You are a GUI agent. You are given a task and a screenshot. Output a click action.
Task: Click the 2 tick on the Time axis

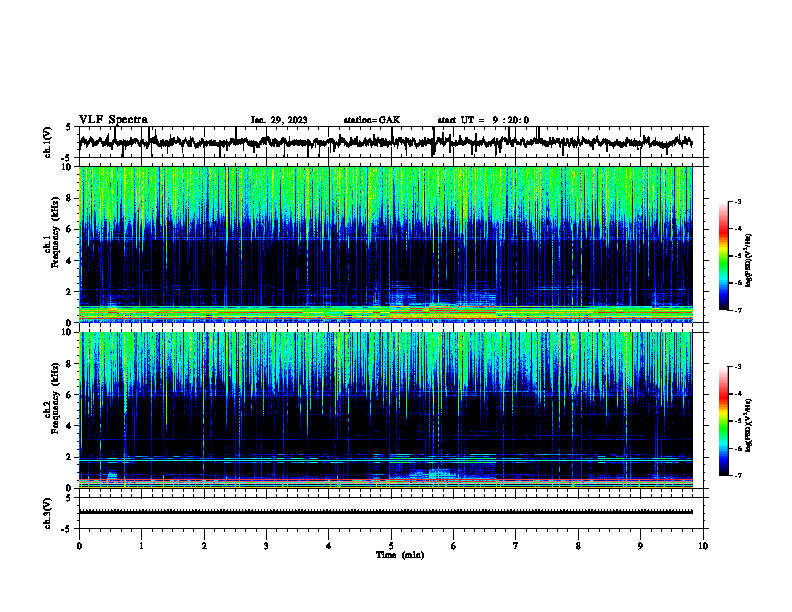[204, 546]
